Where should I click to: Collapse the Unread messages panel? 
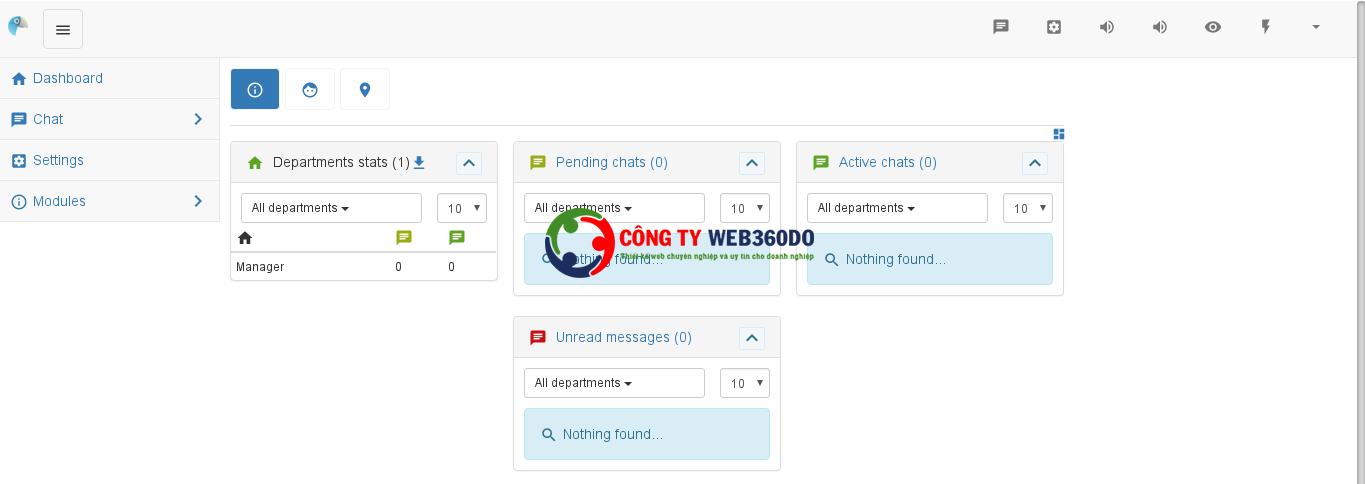[752, 338]
